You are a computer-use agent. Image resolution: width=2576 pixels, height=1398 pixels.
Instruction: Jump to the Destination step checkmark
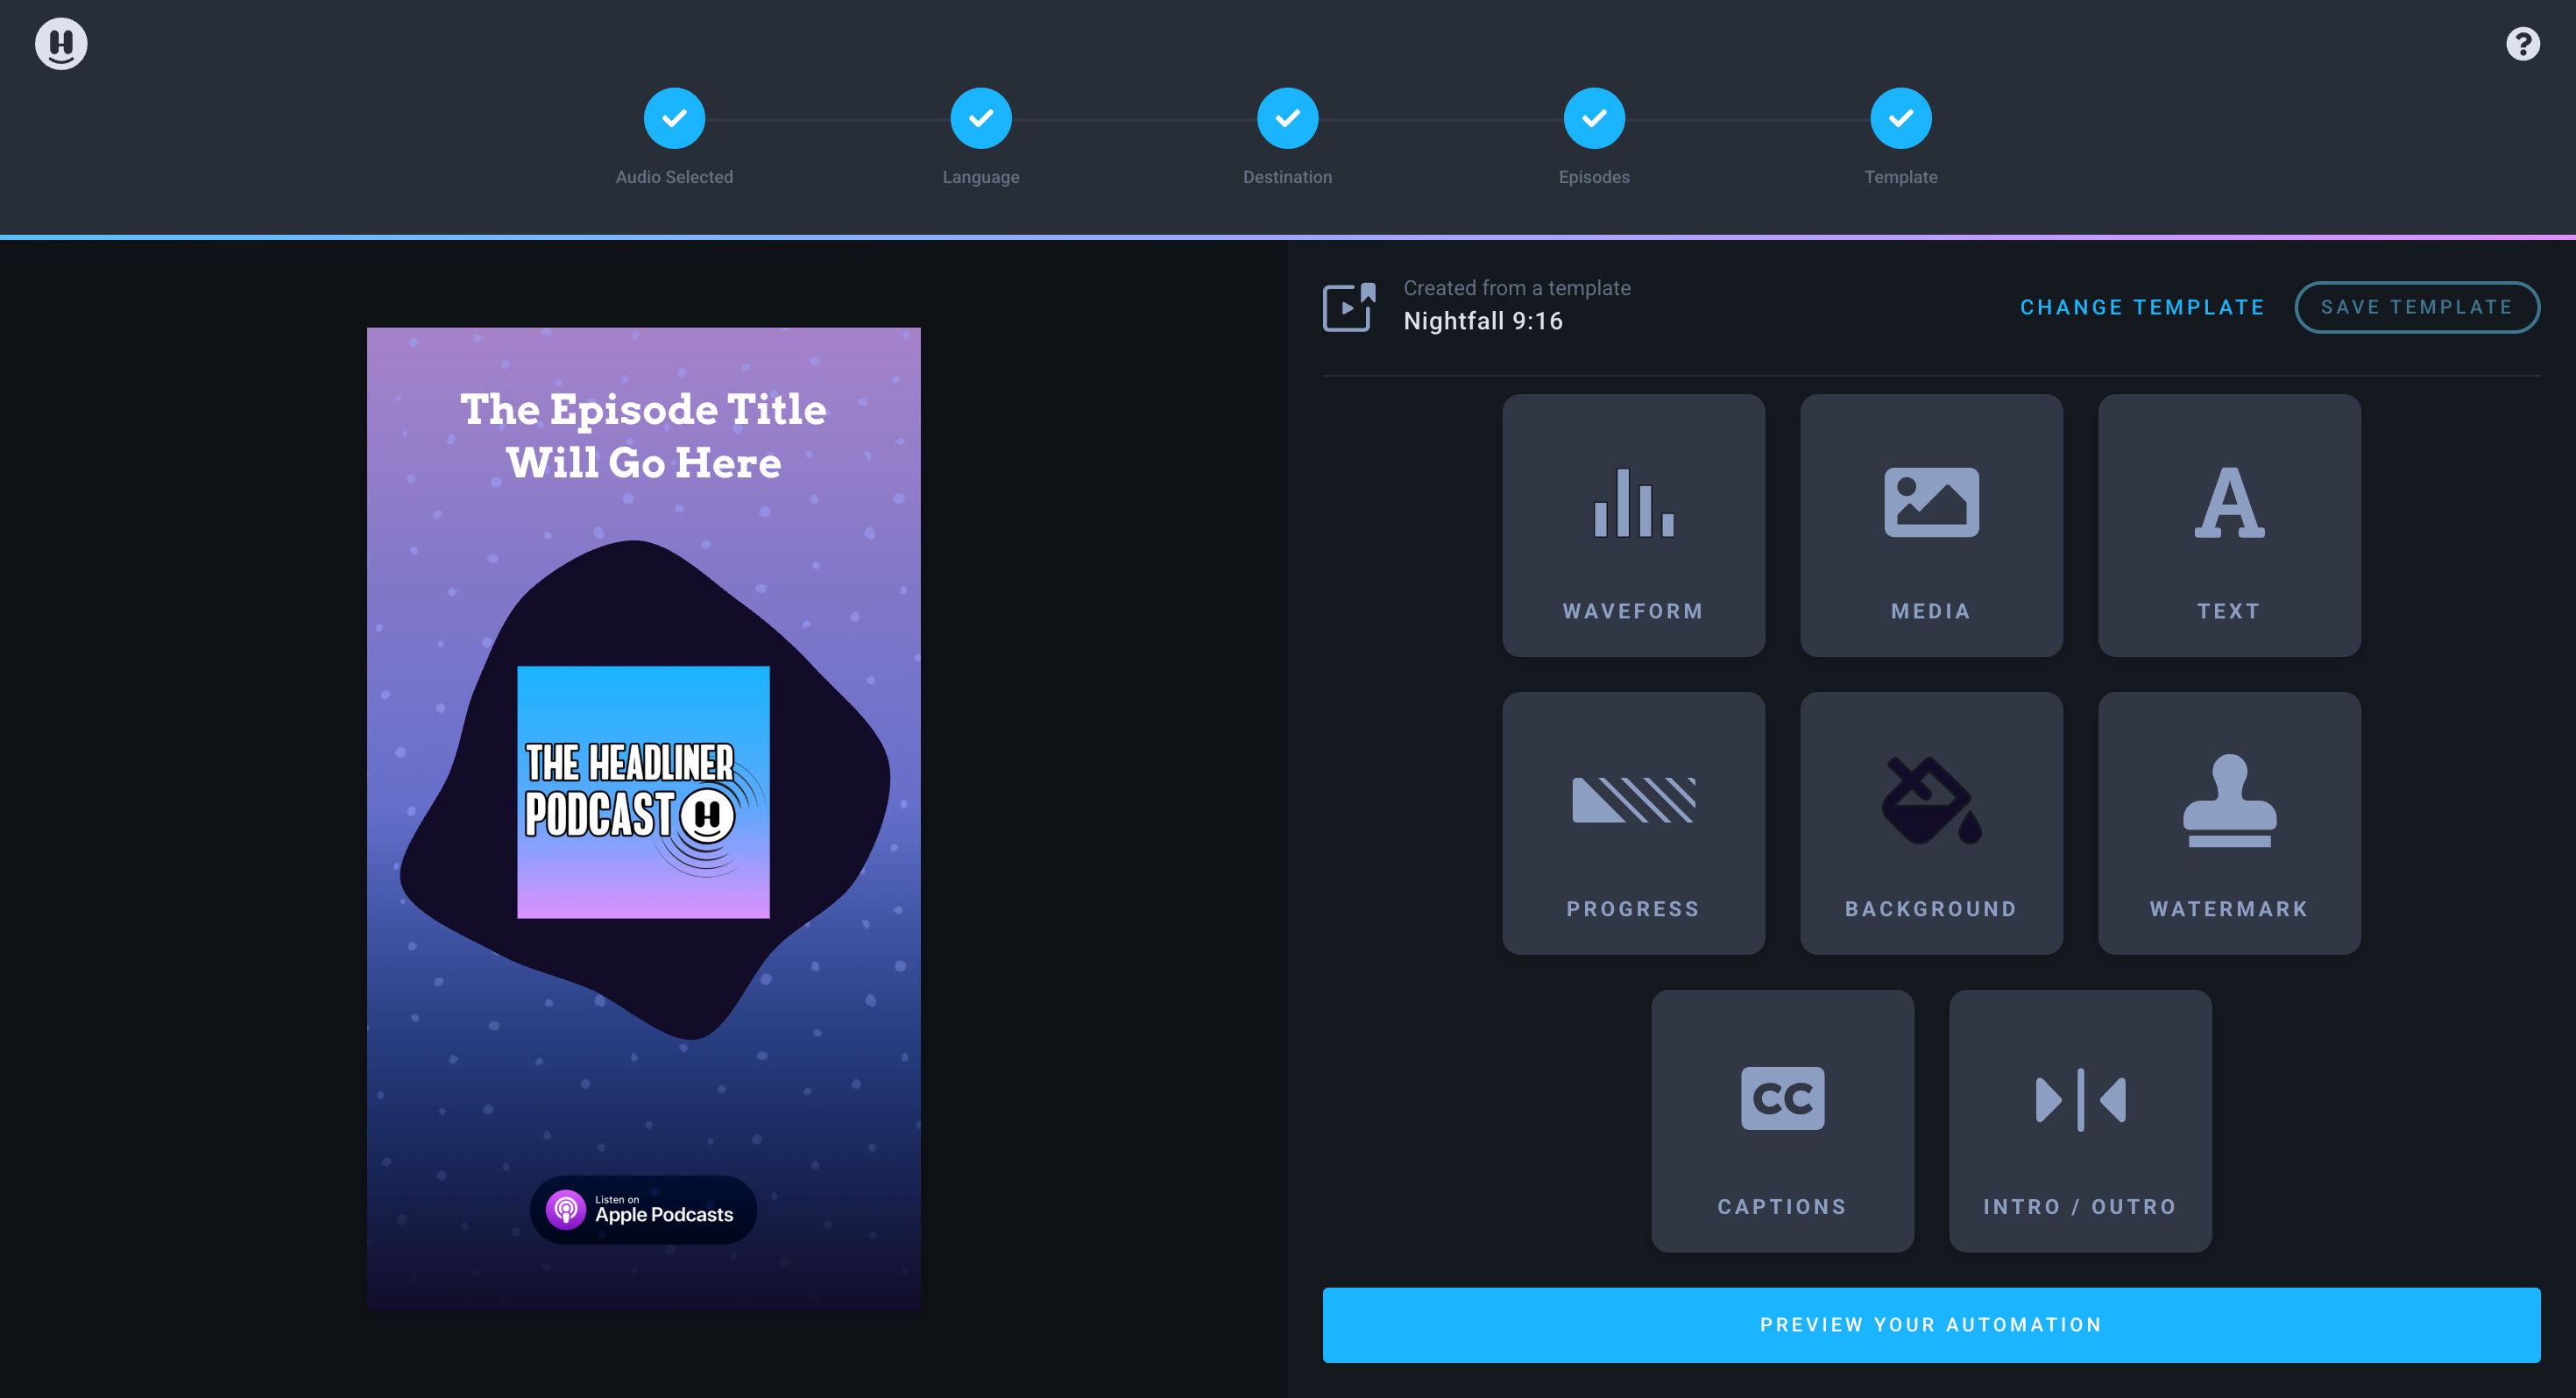(1287, 118)
